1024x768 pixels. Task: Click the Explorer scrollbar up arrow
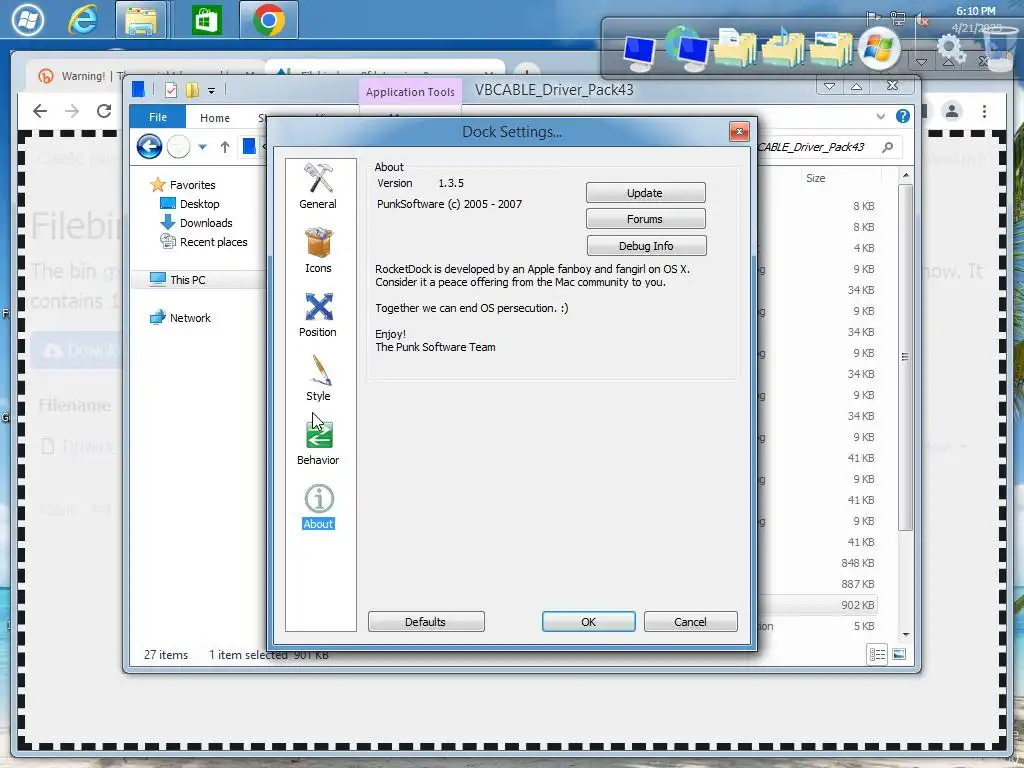point(905,176)
